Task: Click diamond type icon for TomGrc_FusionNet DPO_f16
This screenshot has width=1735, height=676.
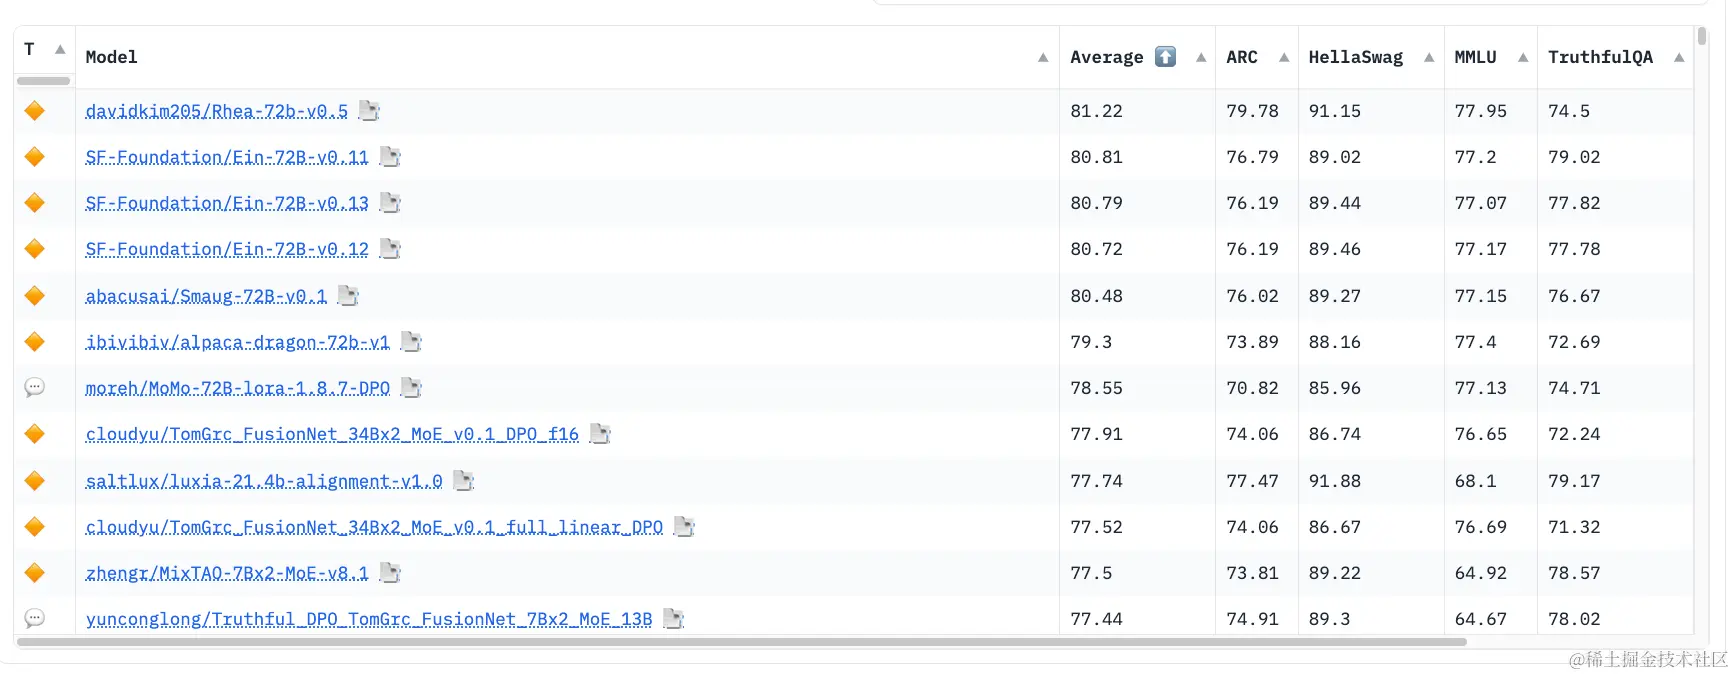Action: (35, 434)
